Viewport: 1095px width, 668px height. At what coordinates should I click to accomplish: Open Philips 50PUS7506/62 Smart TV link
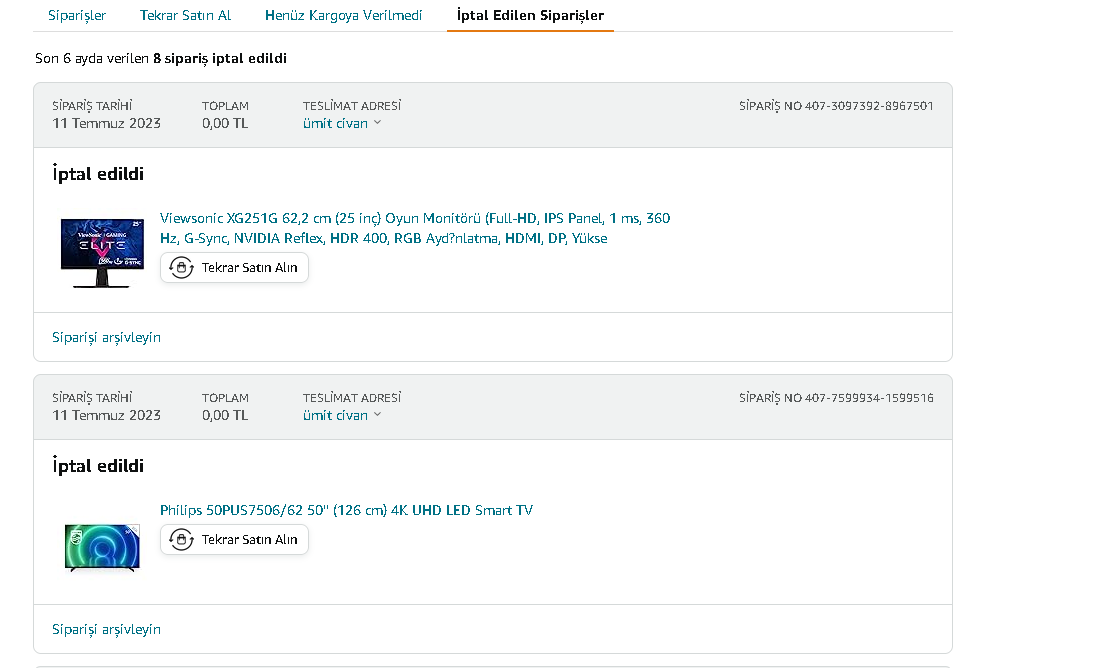[x=346, y=510]
